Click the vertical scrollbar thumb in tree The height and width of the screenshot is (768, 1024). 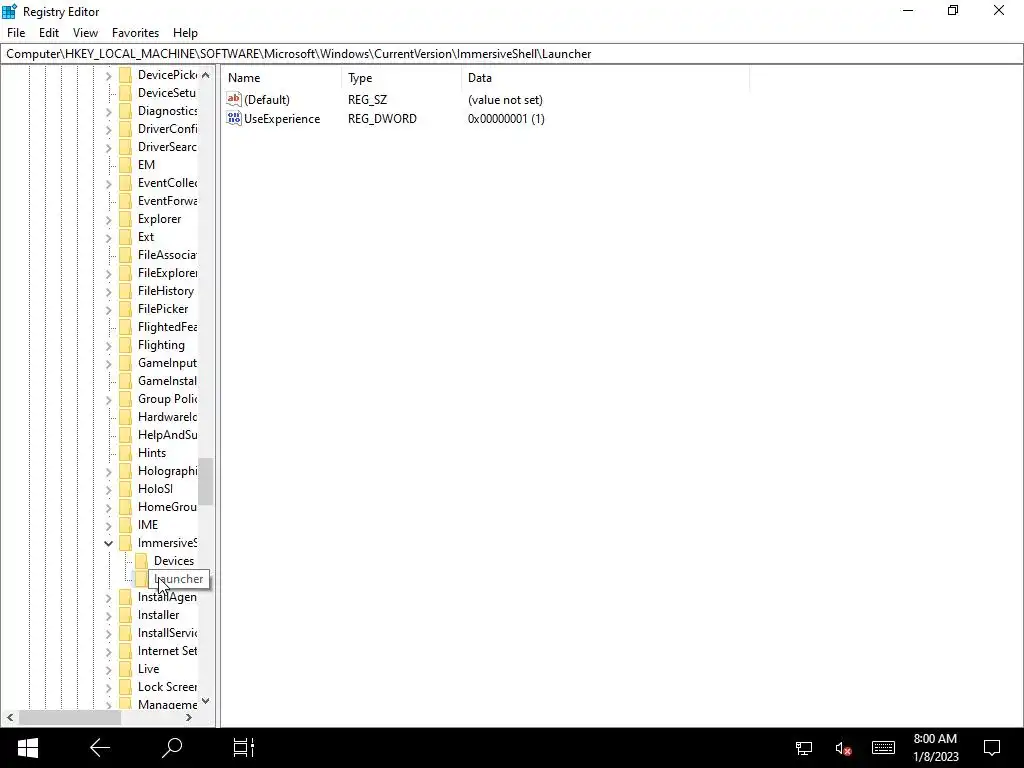pos(206,481)
